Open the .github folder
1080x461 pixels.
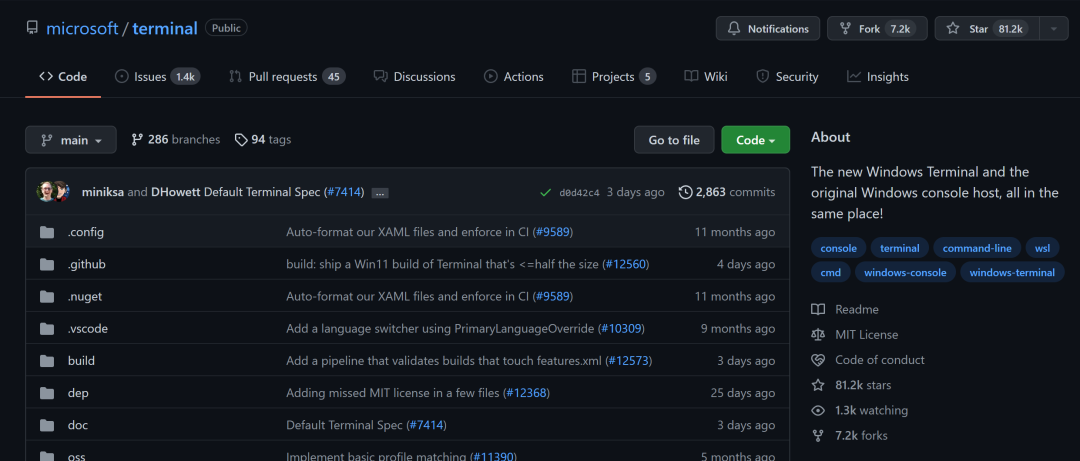click(x=87, y=264)
